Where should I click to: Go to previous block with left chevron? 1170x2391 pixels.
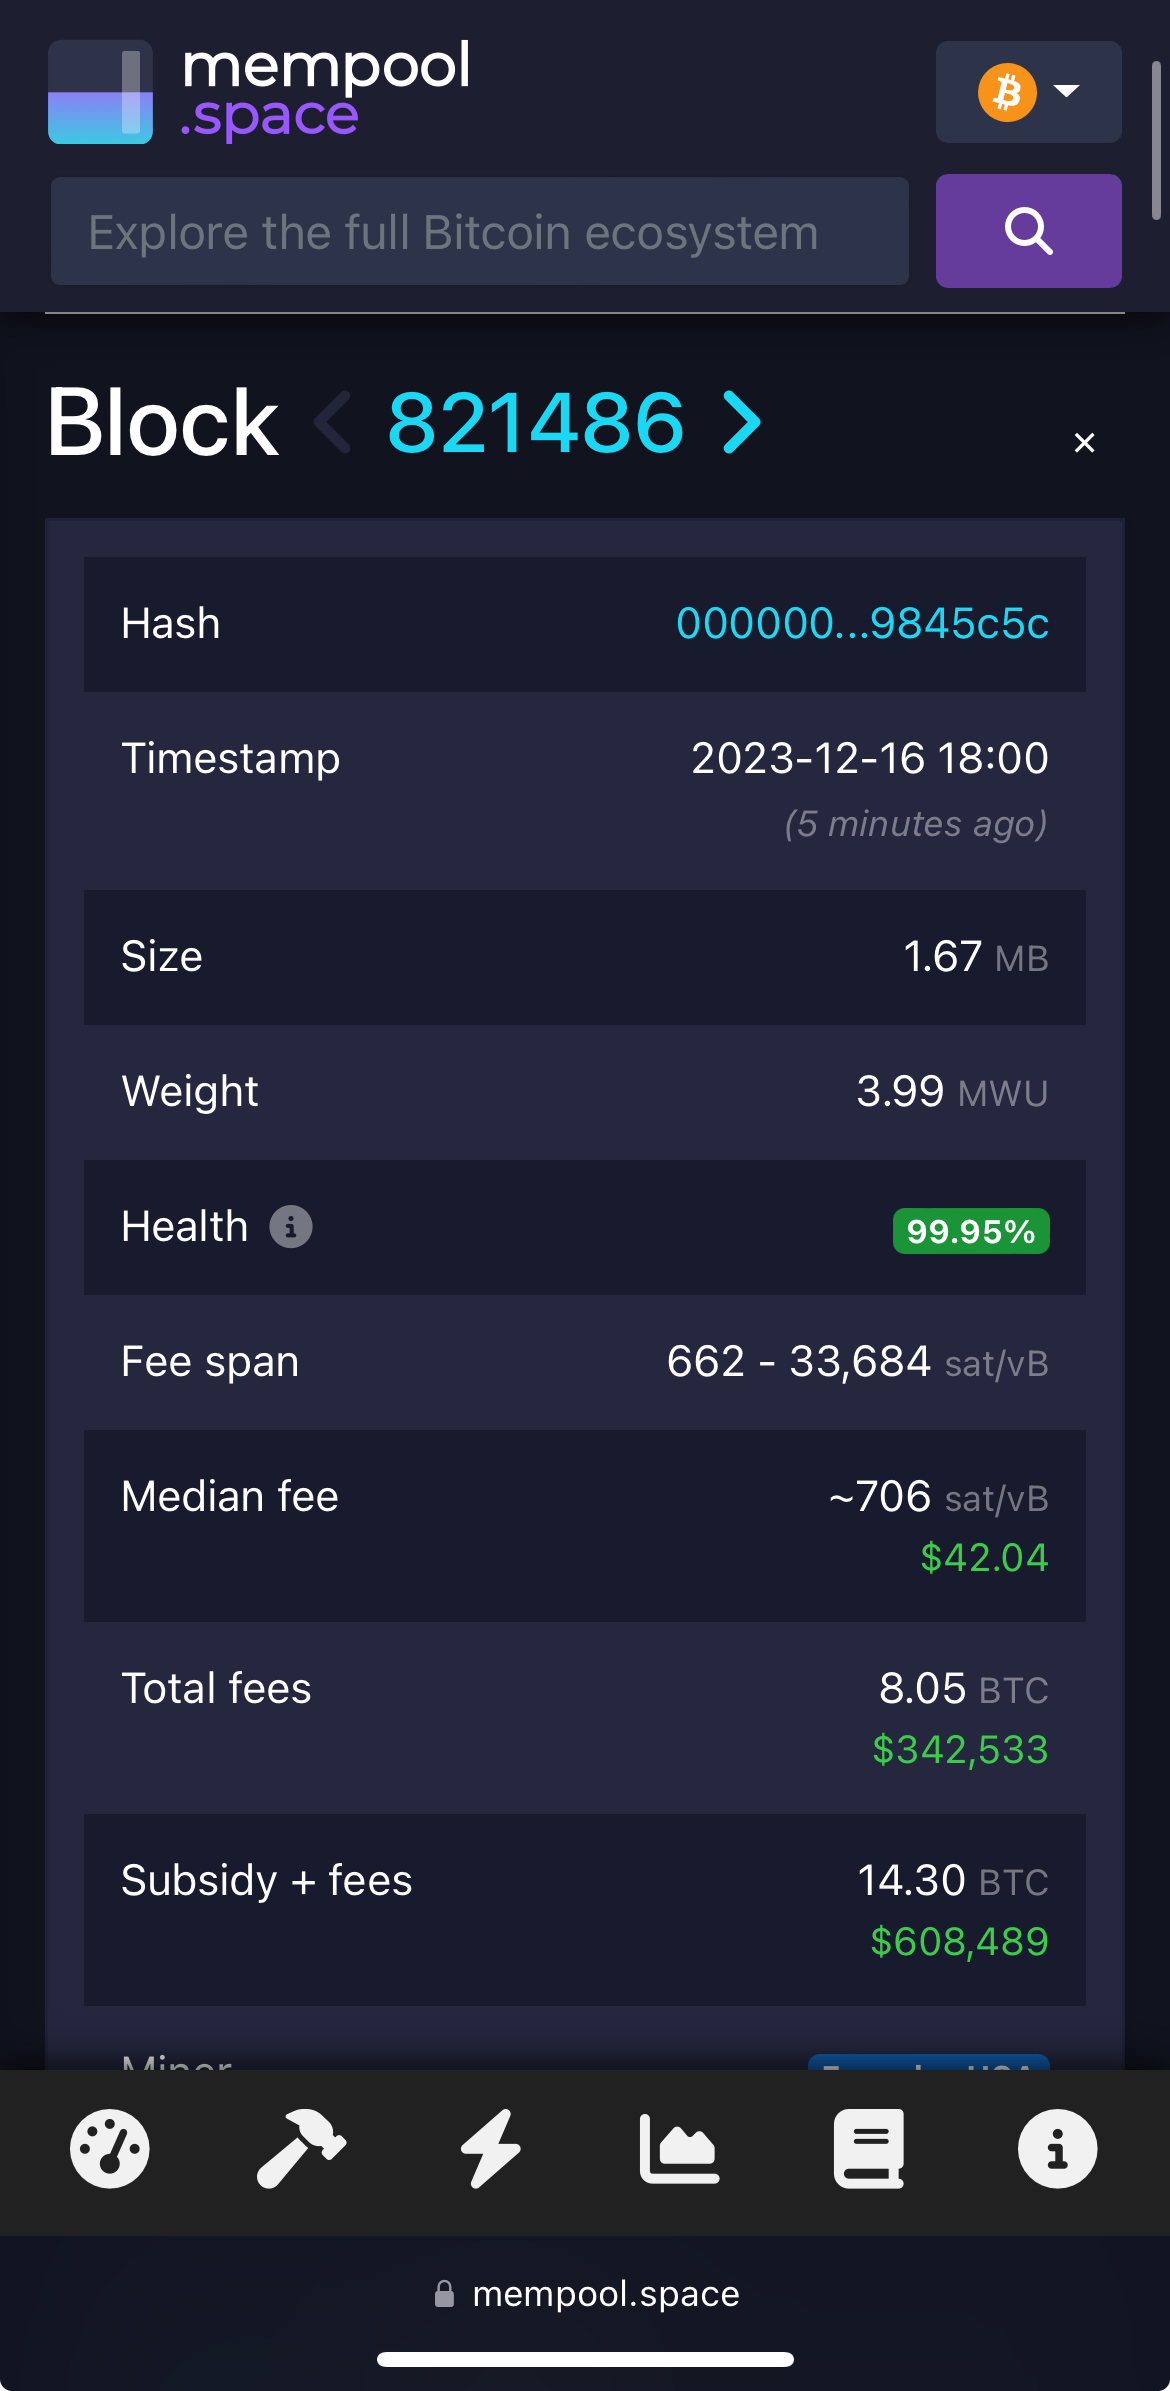(333, 422)
